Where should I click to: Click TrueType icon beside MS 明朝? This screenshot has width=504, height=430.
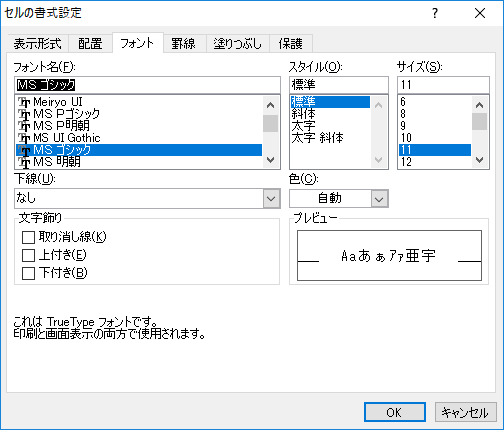[24, 162]
